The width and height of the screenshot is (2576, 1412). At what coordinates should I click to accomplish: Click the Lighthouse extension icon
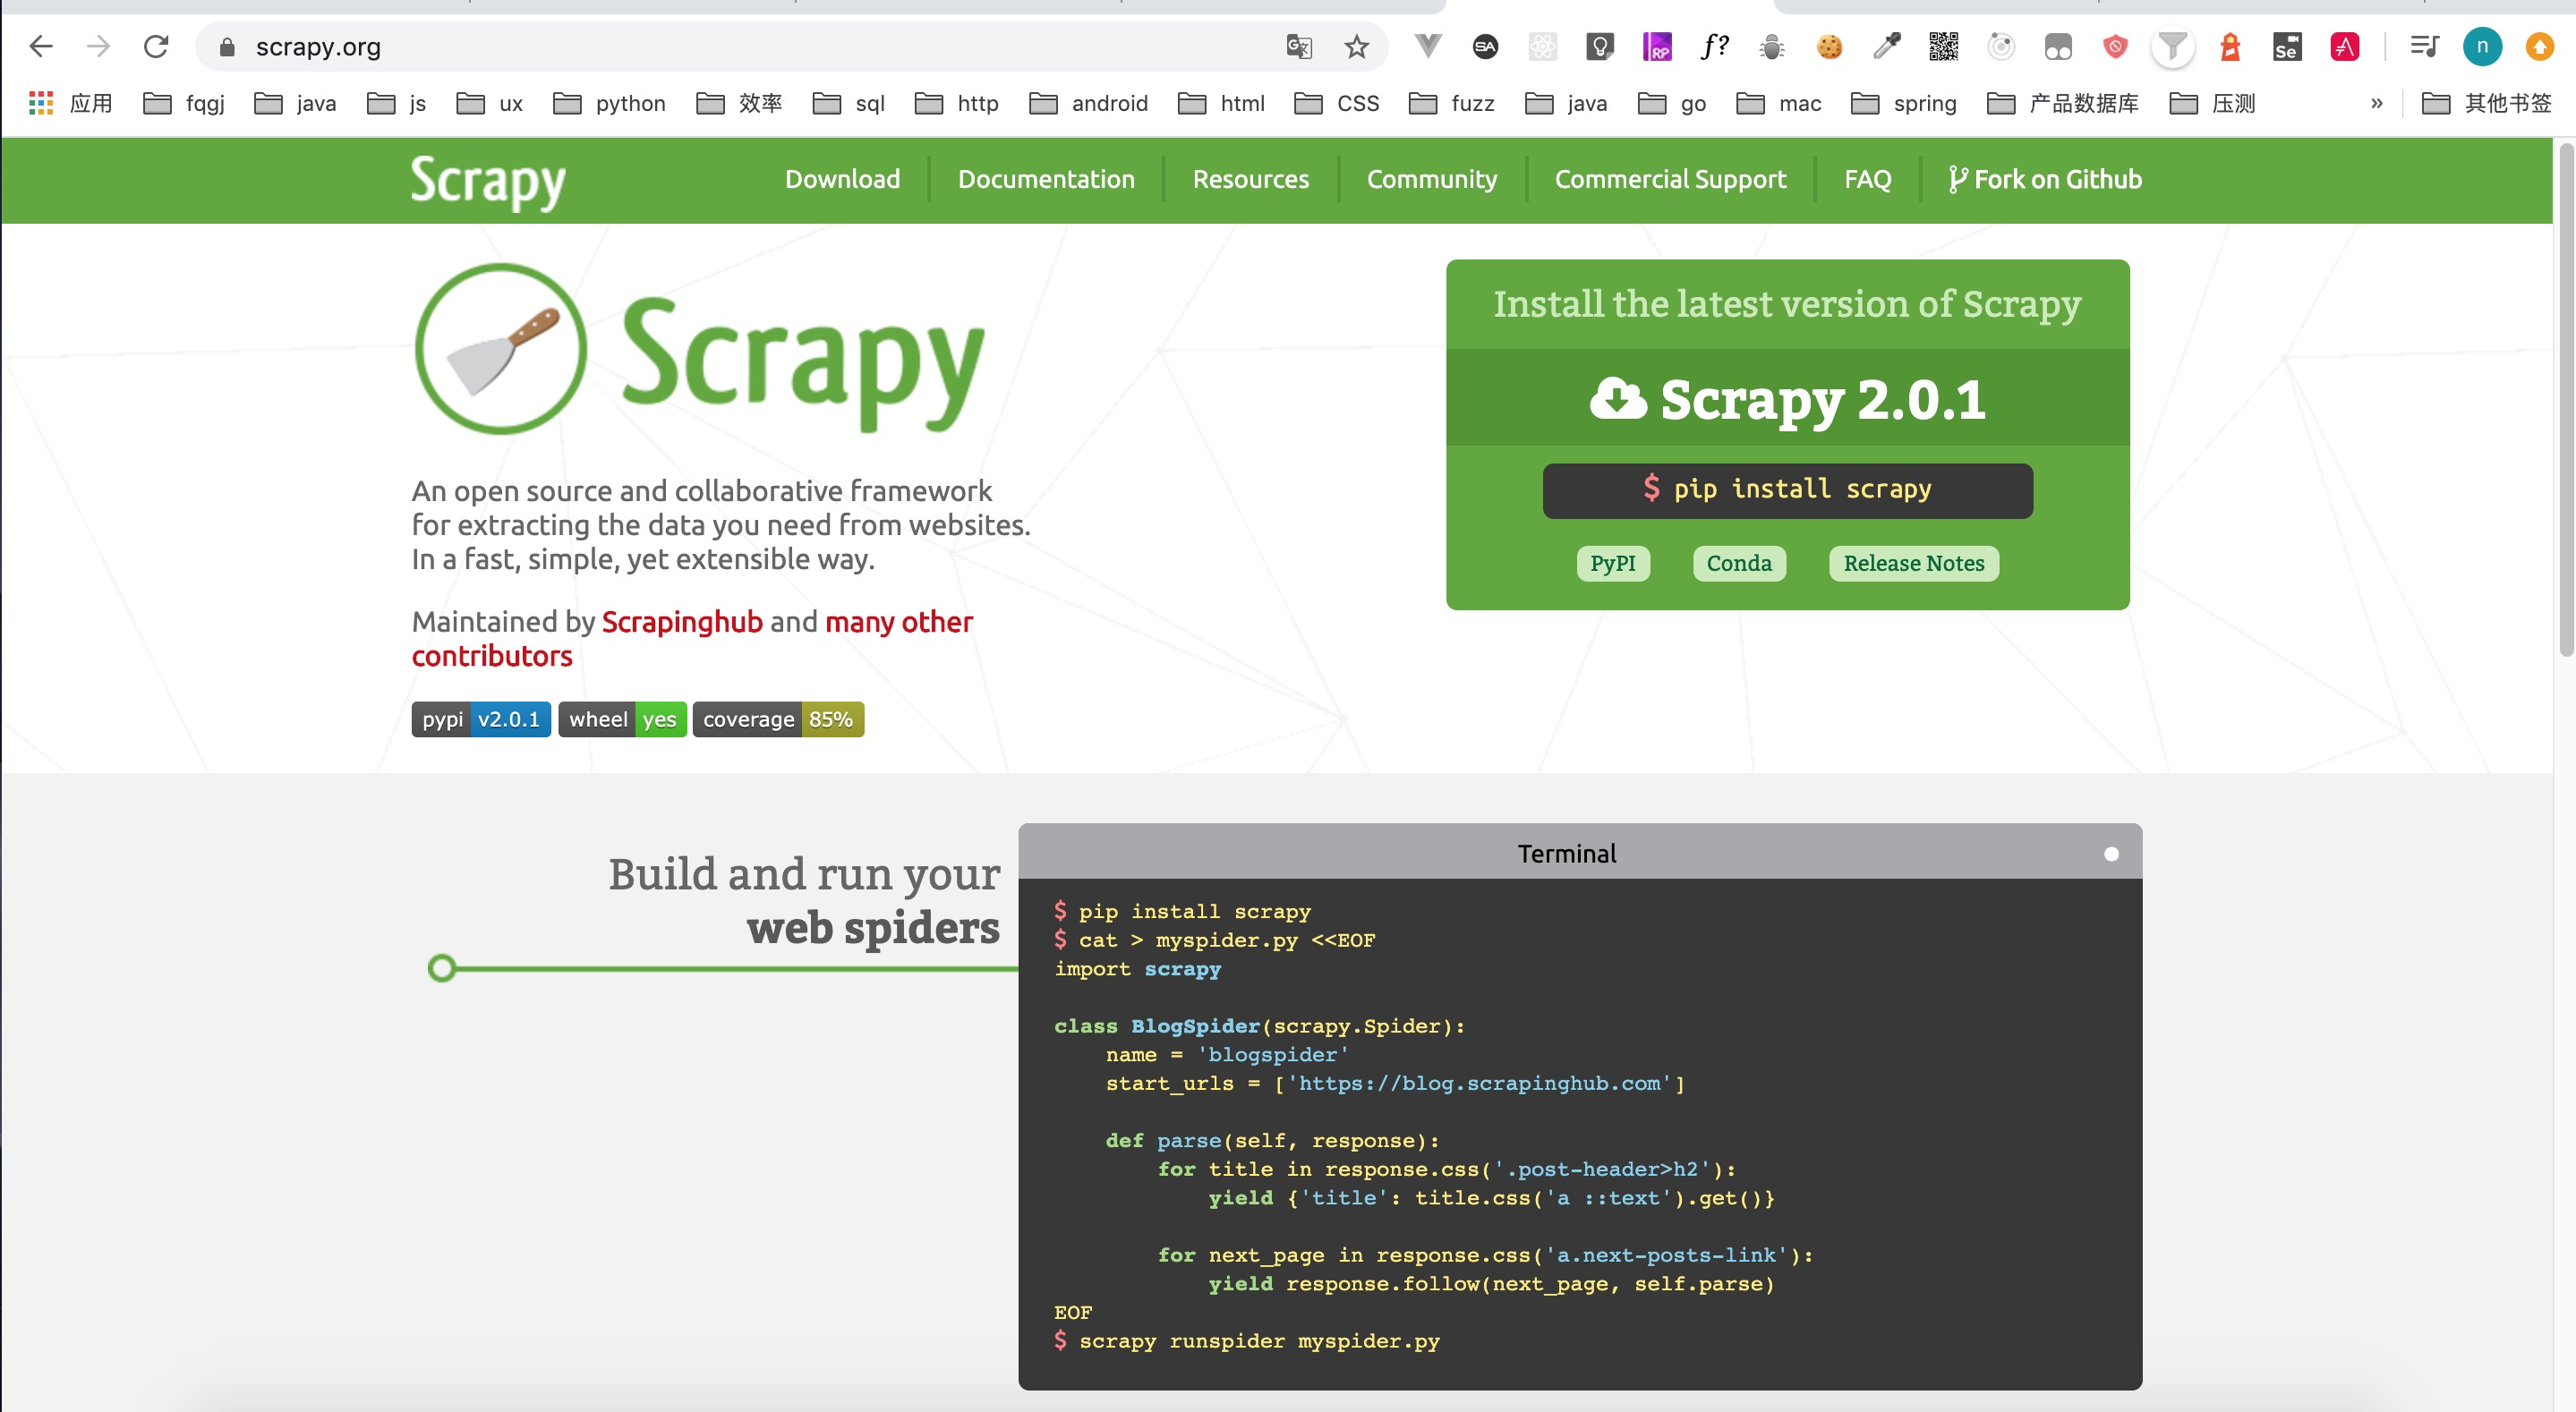click(2230, 47)
